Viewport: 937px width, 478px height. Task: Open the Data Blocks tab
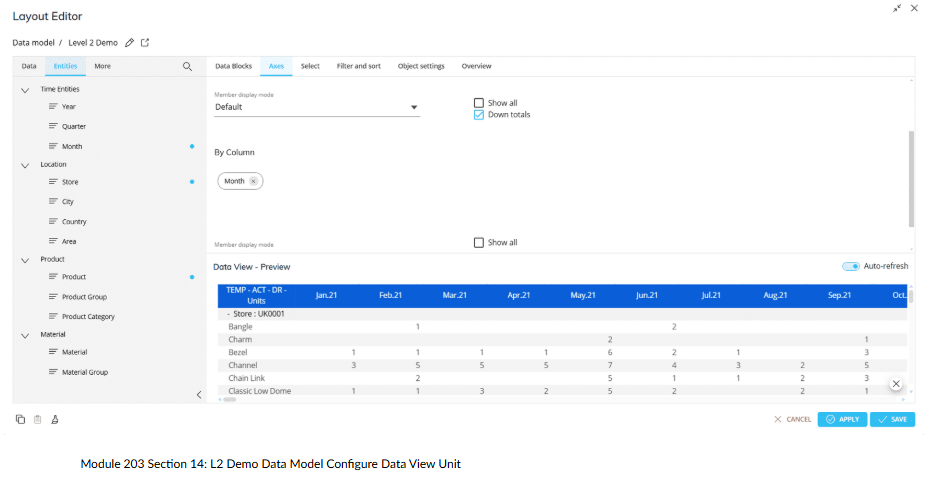tap(234, 66)
